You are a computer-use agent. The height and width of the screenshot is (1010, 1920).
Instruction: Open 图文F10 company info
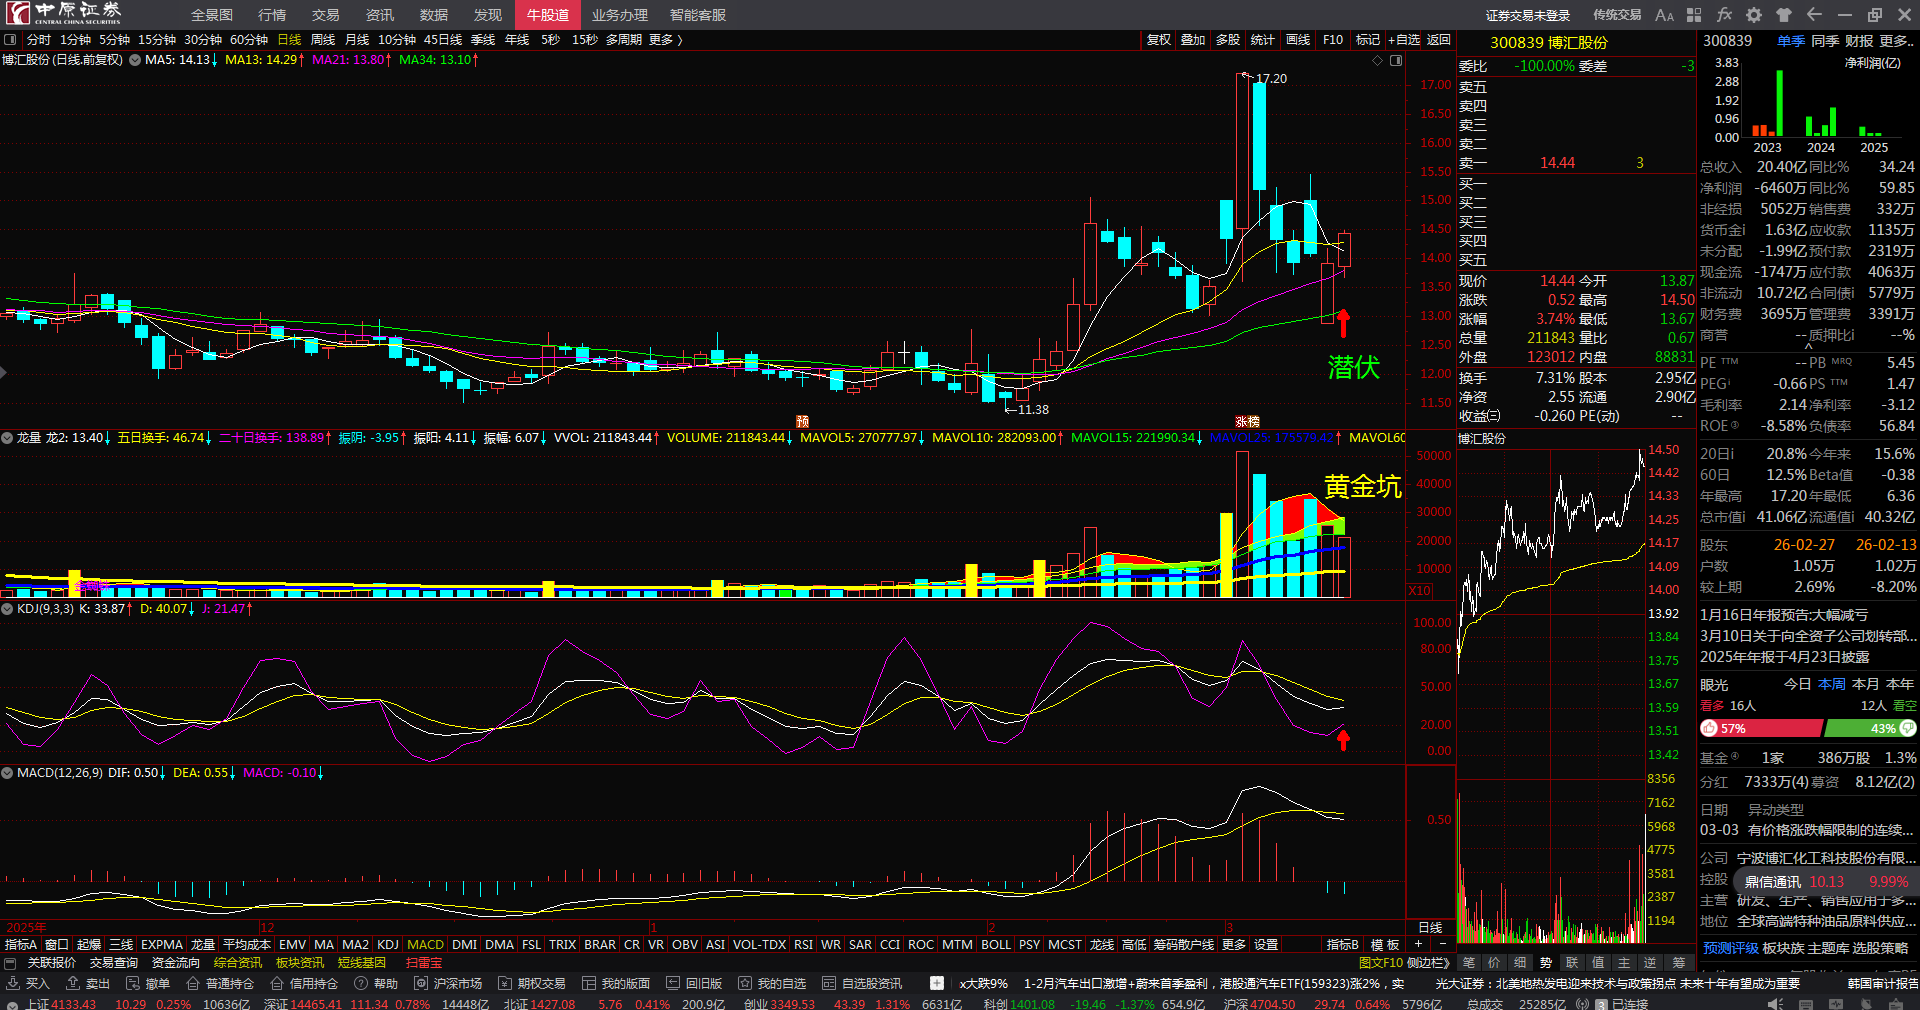(x=1381, y=963)
